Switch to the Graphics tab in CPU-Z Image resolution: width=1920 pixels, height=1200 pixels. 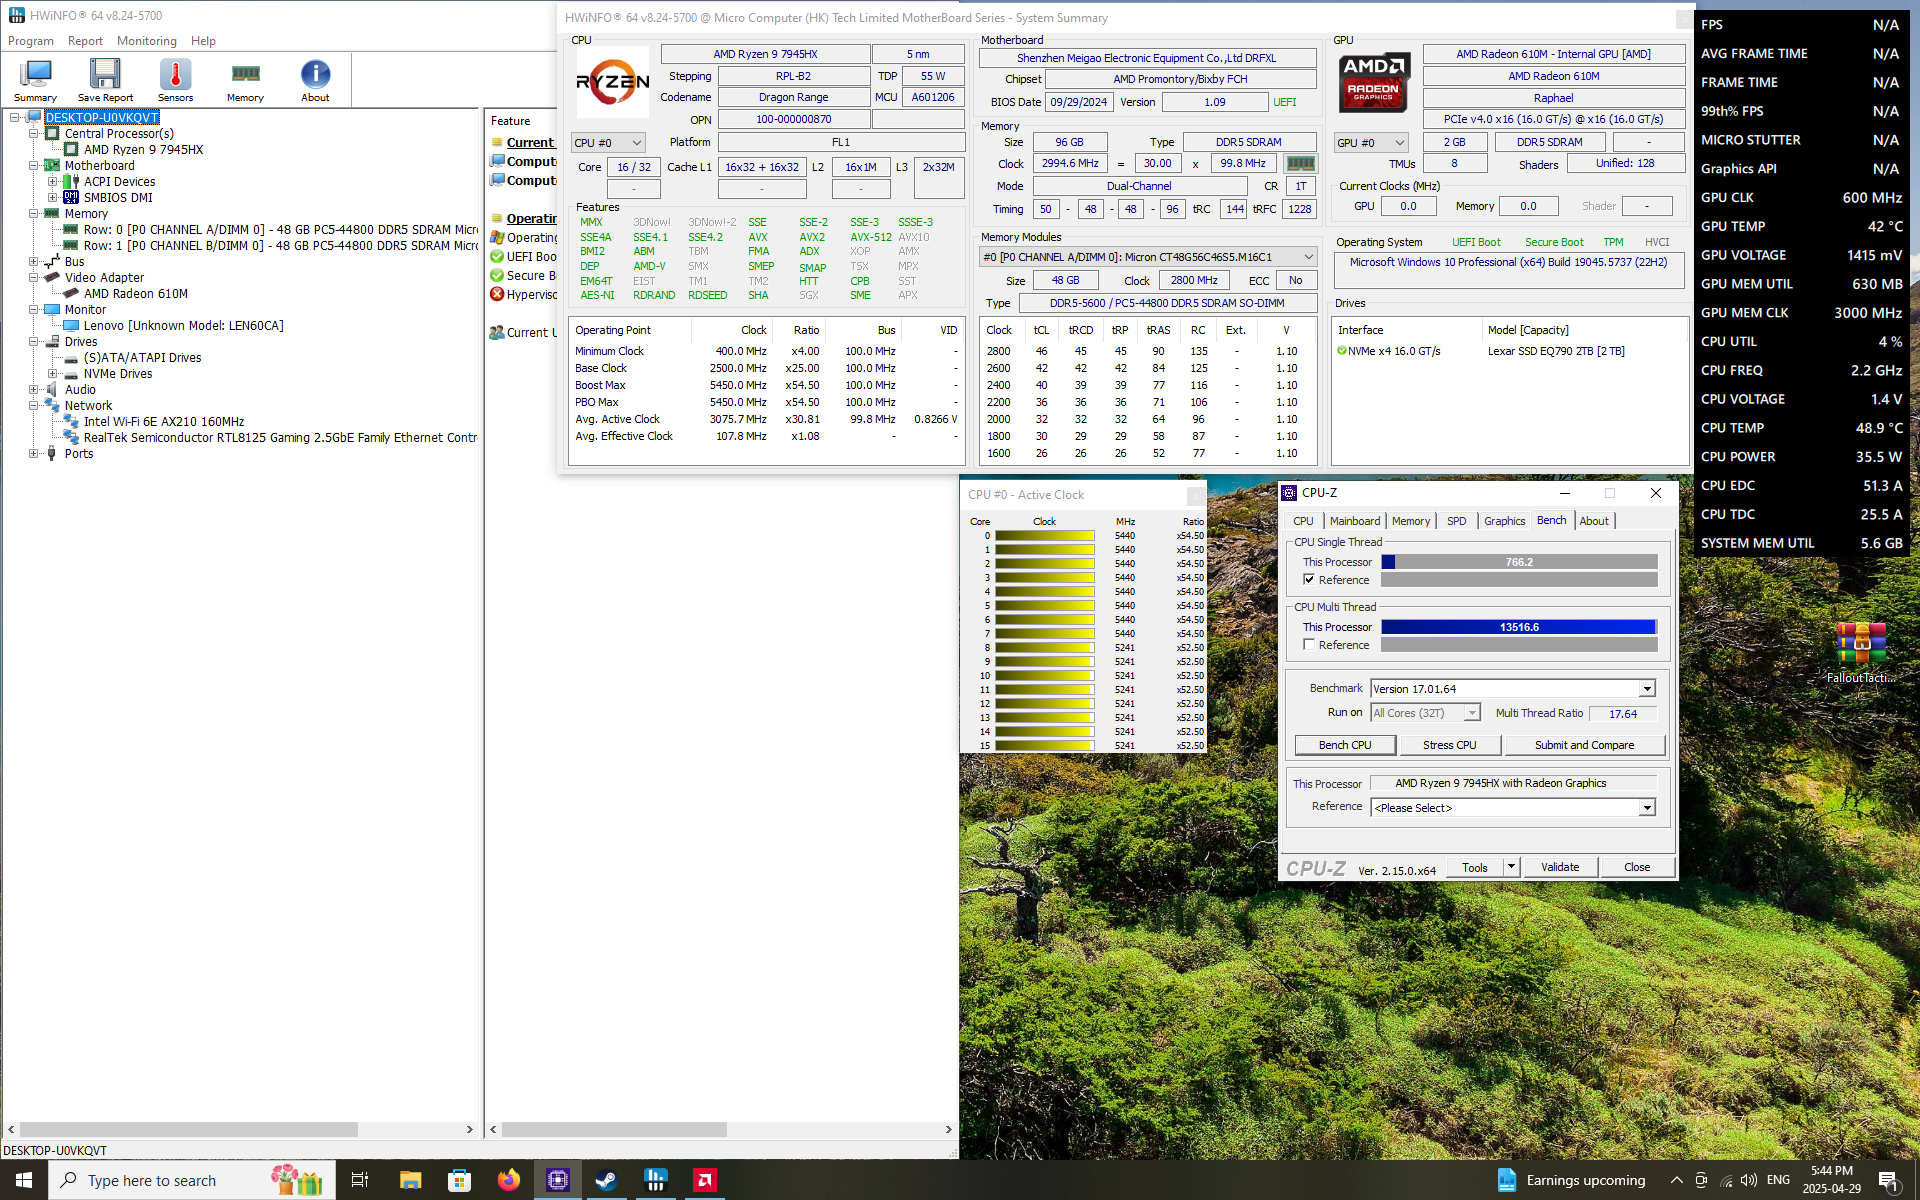[1504, 521]
